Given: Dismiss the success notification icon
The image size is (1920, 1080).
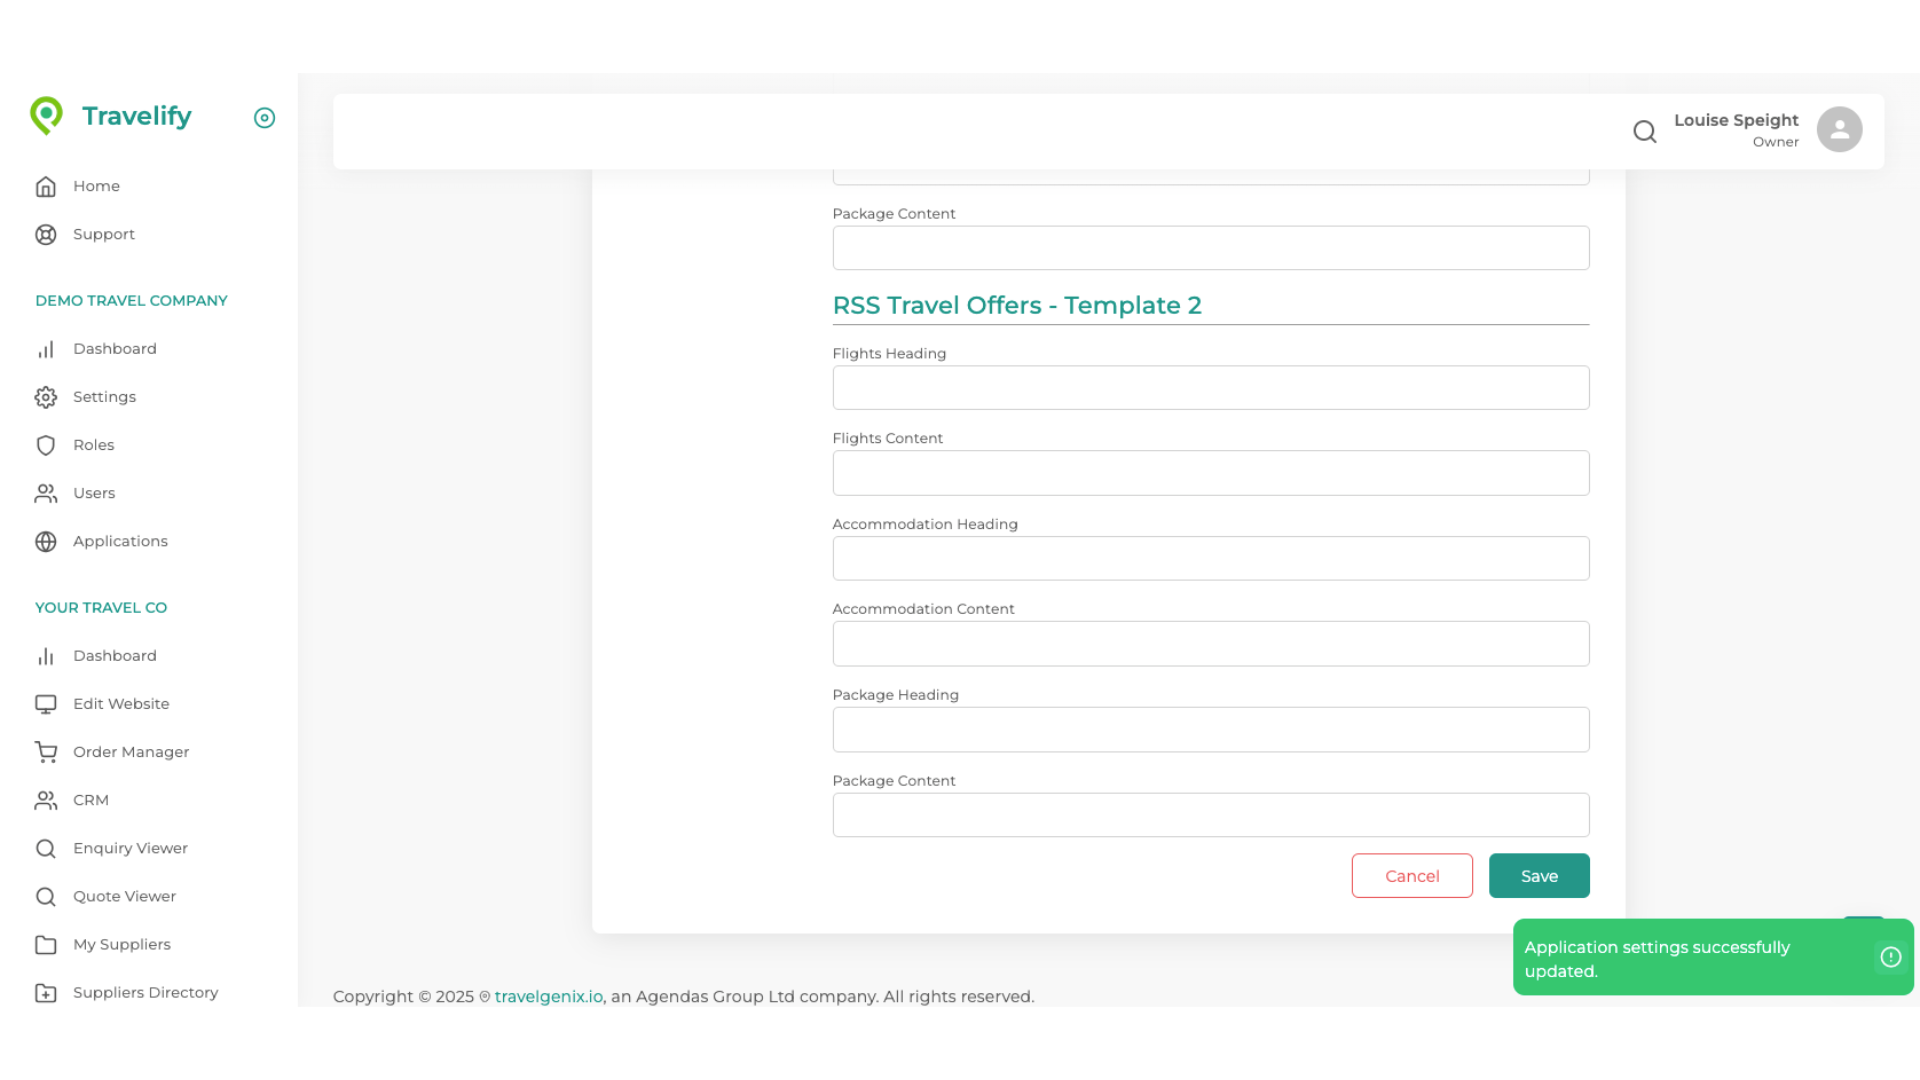Looking at the screenshot, I should coord(1890,957).
